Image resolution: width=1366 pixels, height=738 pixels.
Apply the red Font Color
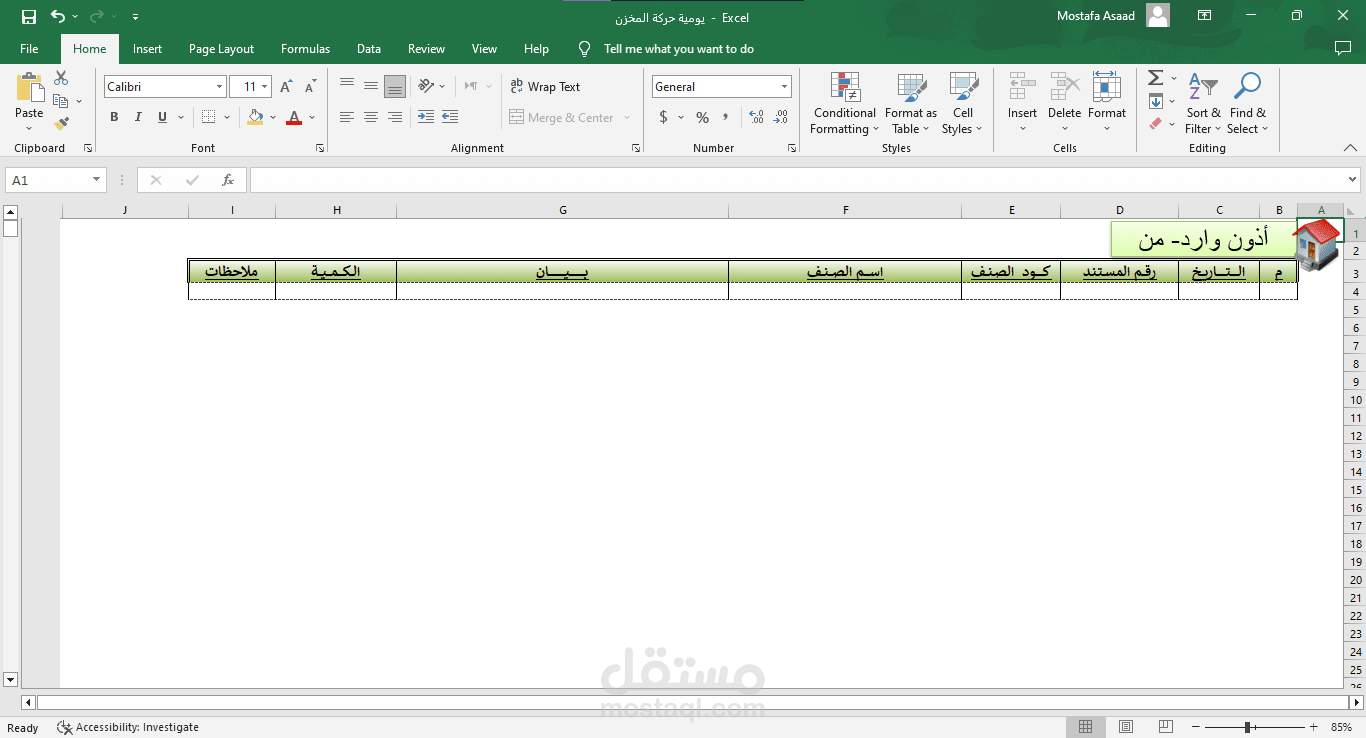tap(294, 117)
